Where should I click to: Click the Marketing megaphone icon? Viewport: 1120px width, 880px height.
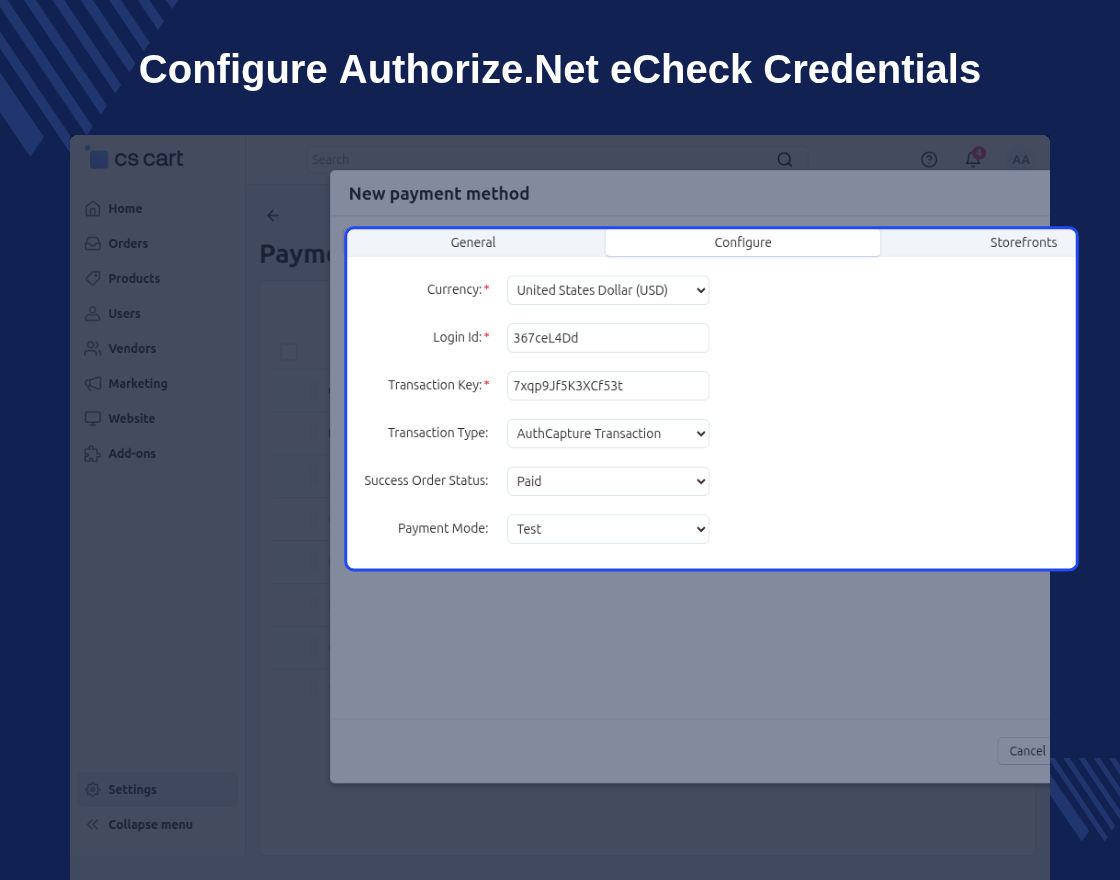point(93,384)
